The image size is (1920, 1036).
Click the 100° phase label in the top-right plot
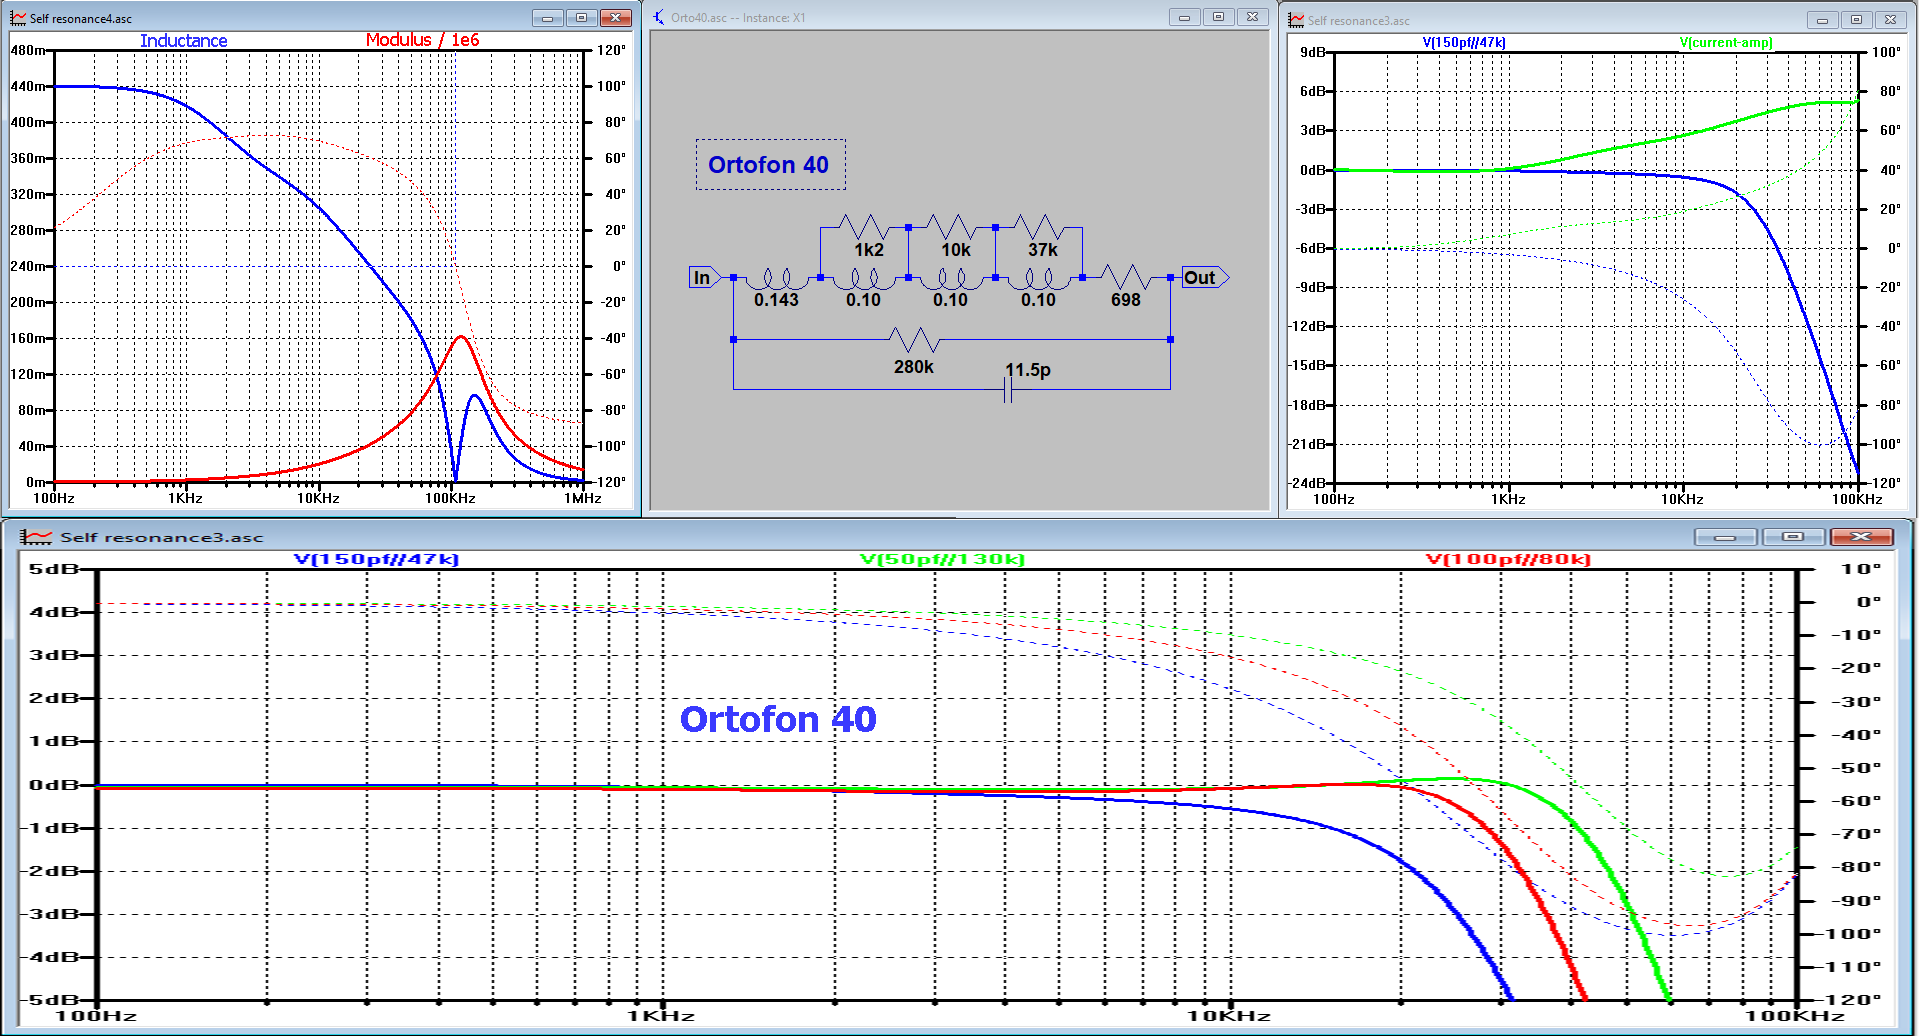(1886, 52)
